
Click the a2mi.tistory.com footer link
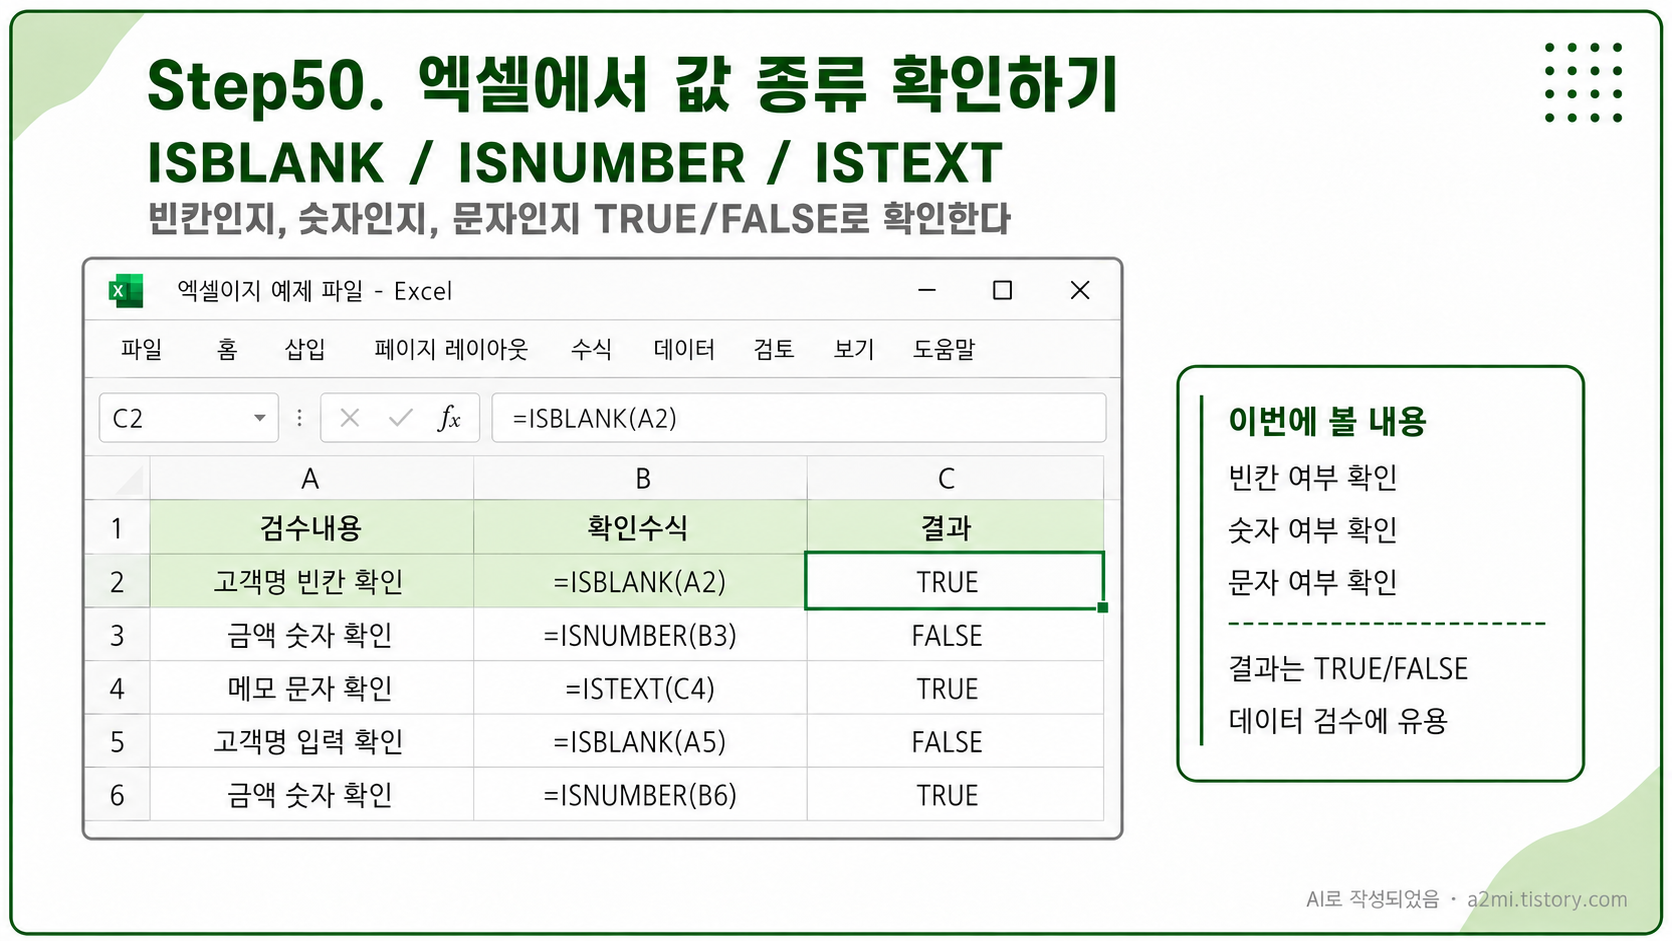point(1547,899)
